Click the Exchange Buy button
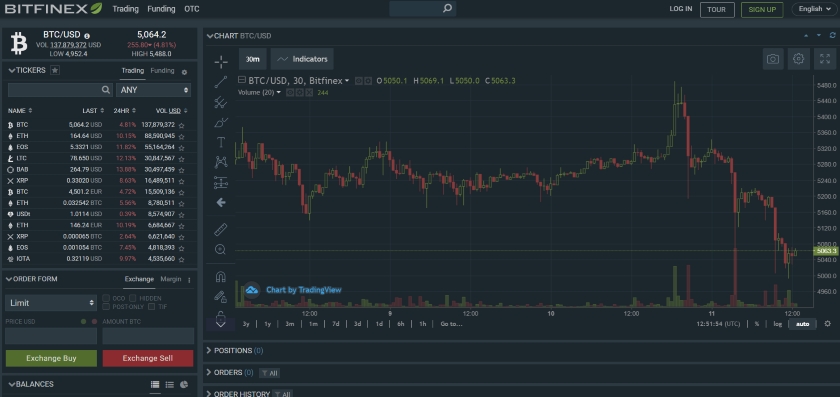840x397 pixels. pyautogui.click(x=51, y=358)
